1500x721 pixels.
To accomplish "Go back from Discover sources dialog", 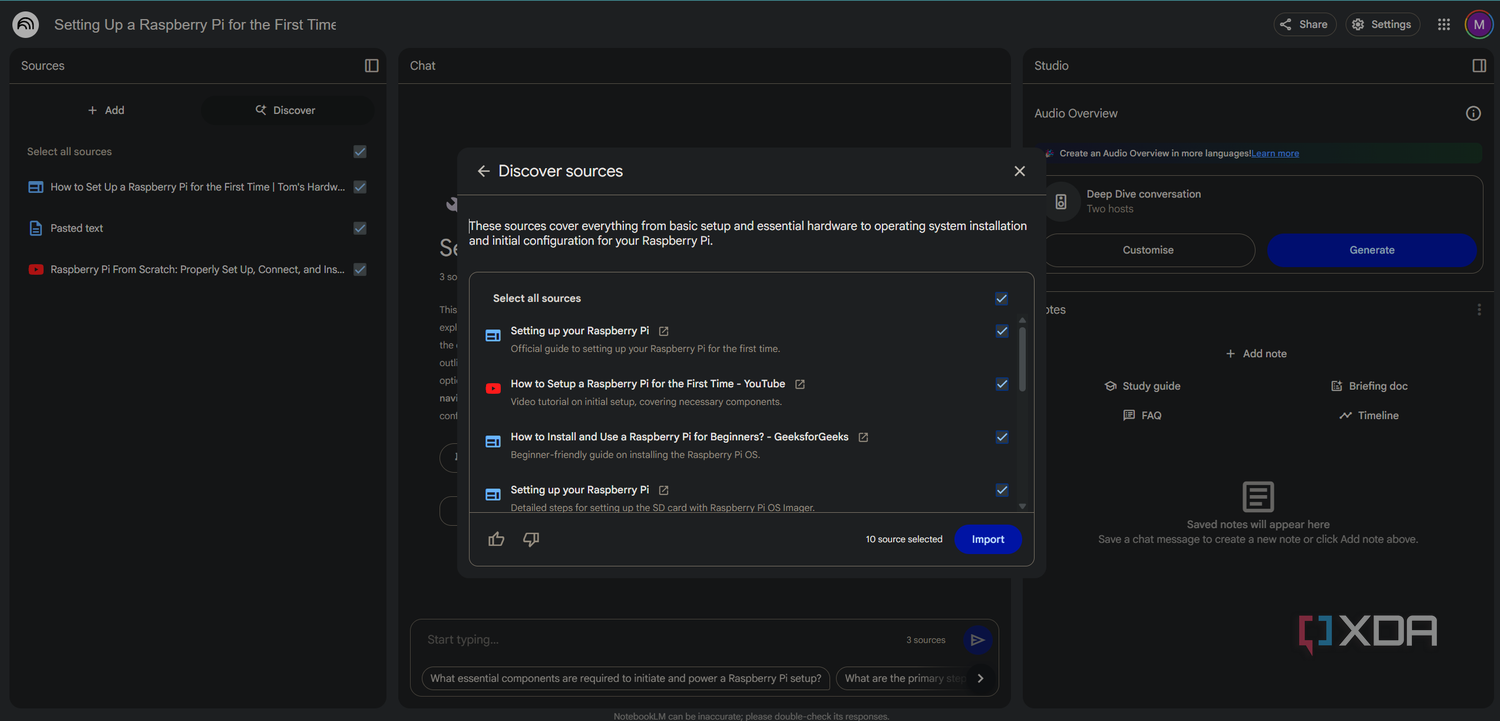I will pos(484,171).
